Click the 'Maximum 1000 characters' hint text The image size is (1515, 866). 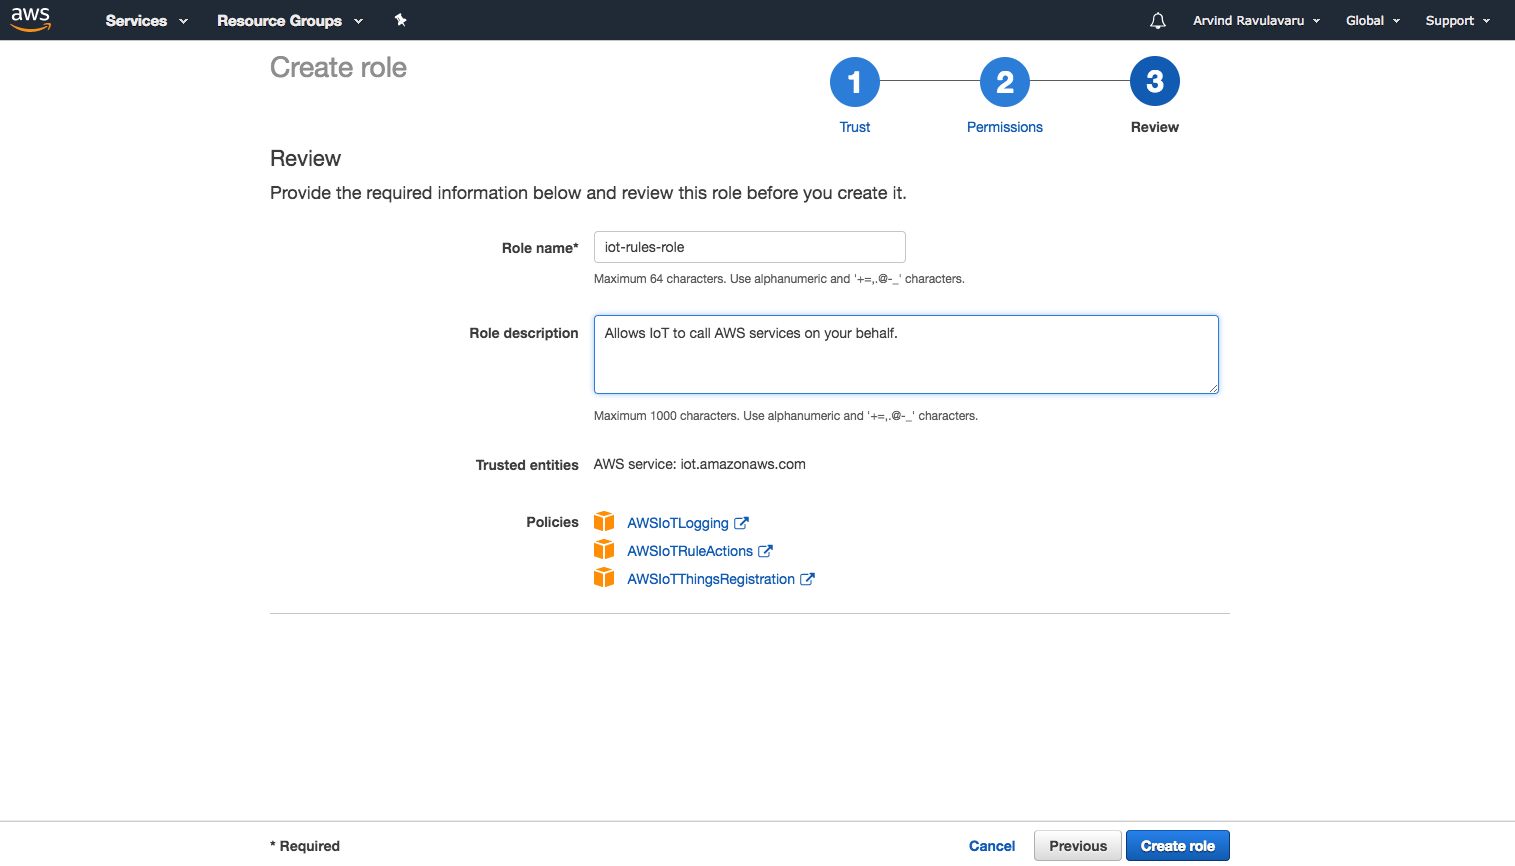786,416
